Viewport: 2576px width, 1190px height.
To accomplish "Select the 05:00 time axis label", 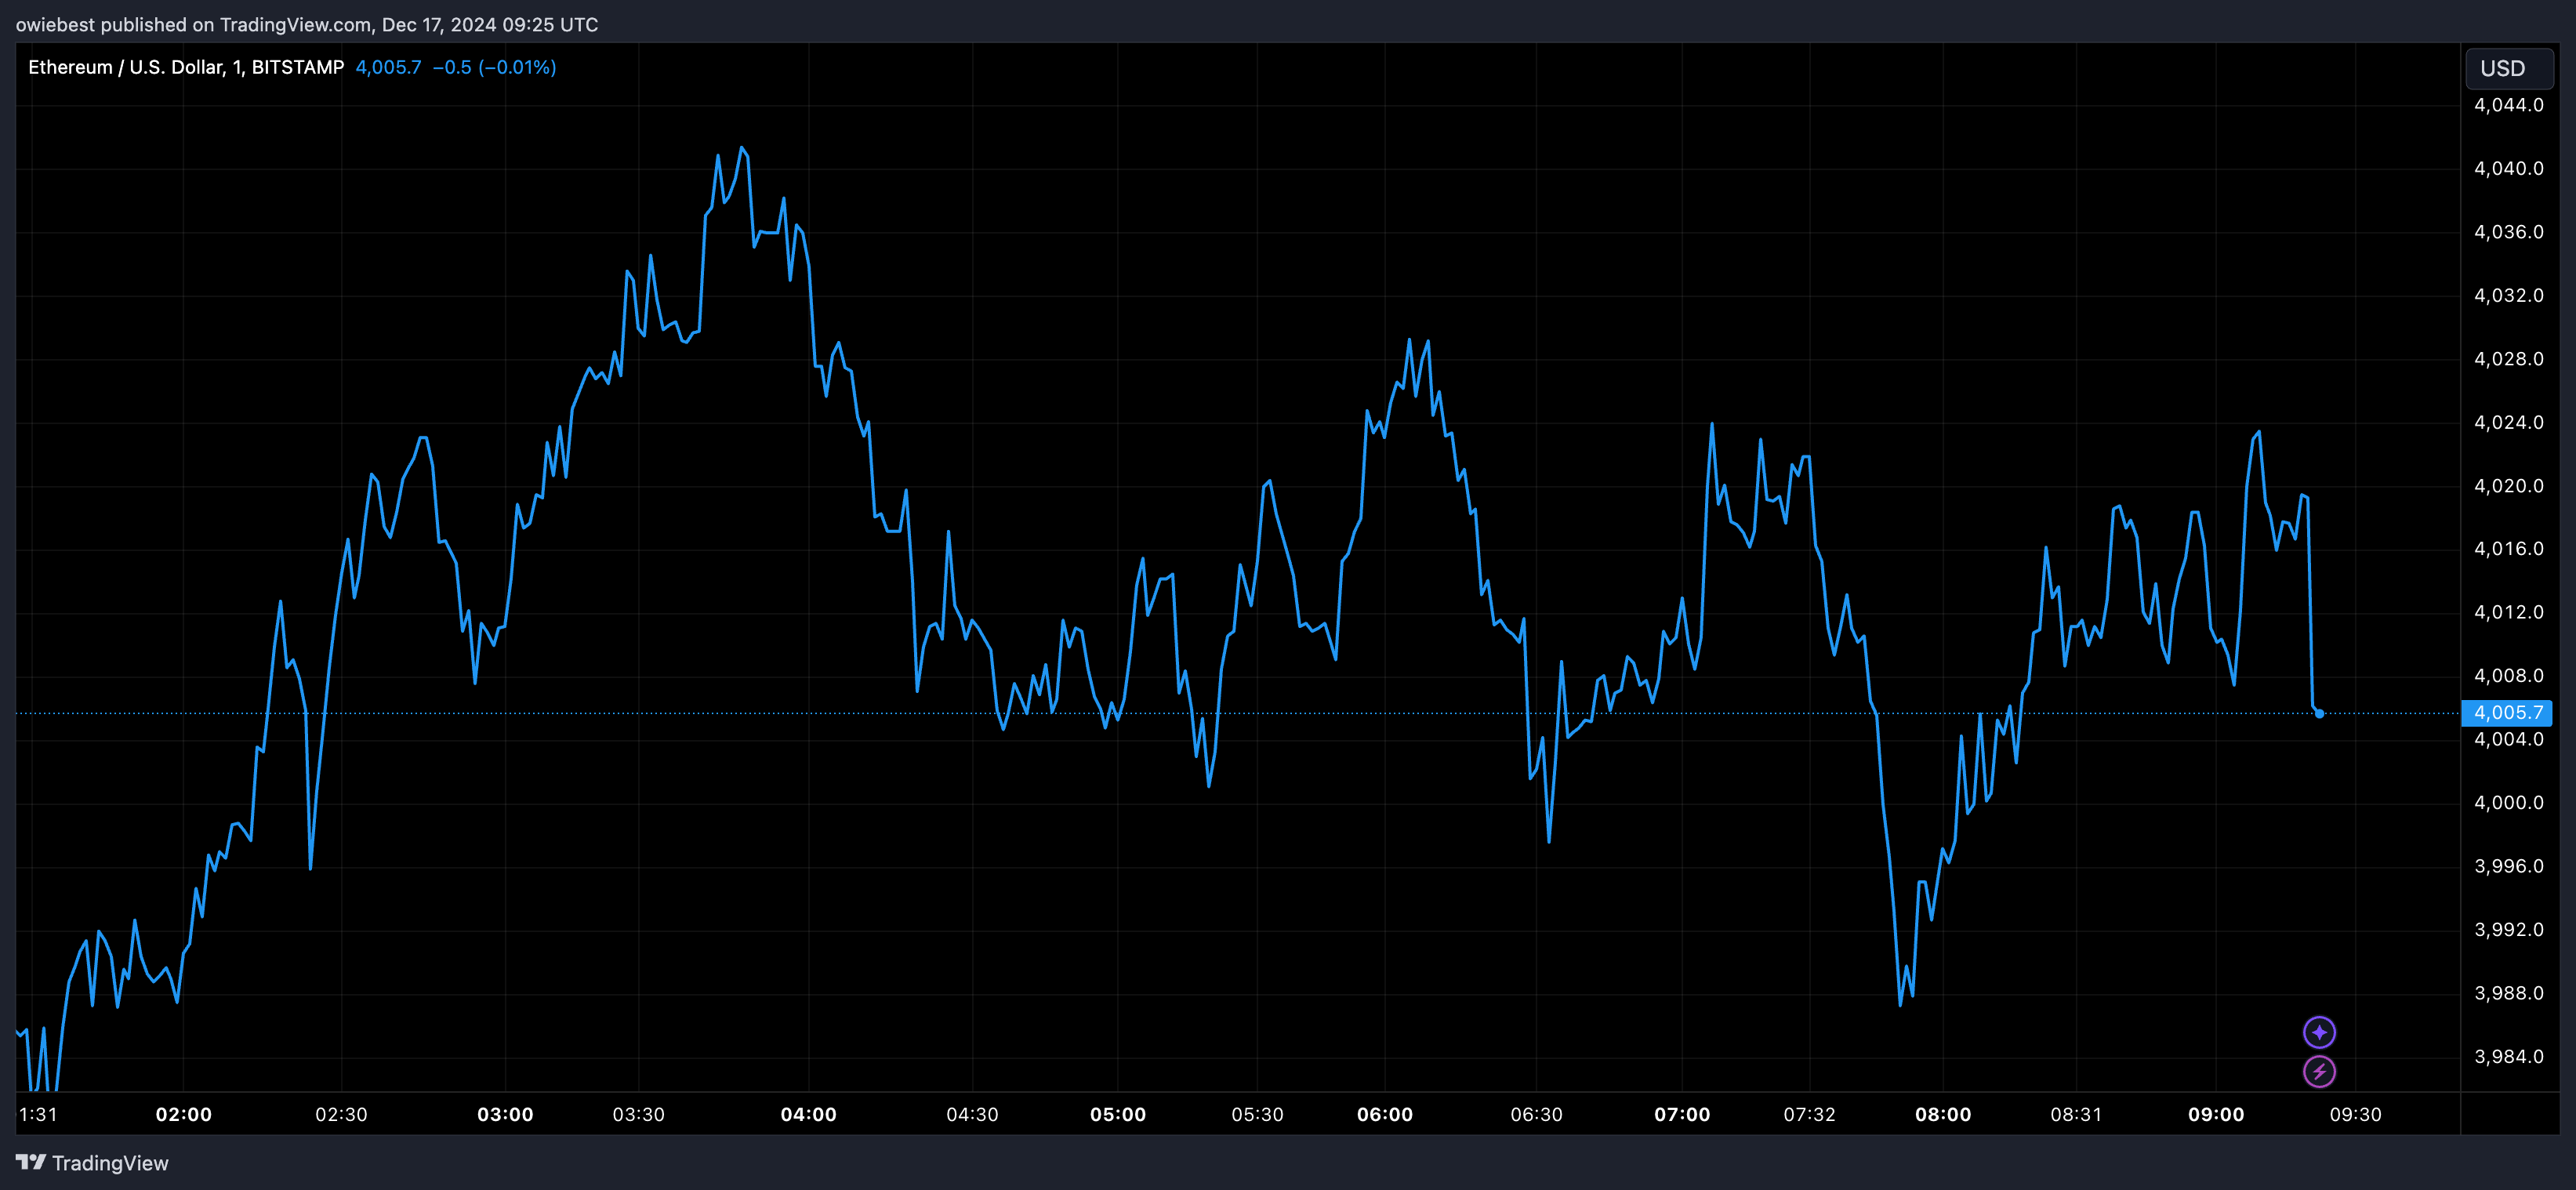I will coord(1118,1114).
